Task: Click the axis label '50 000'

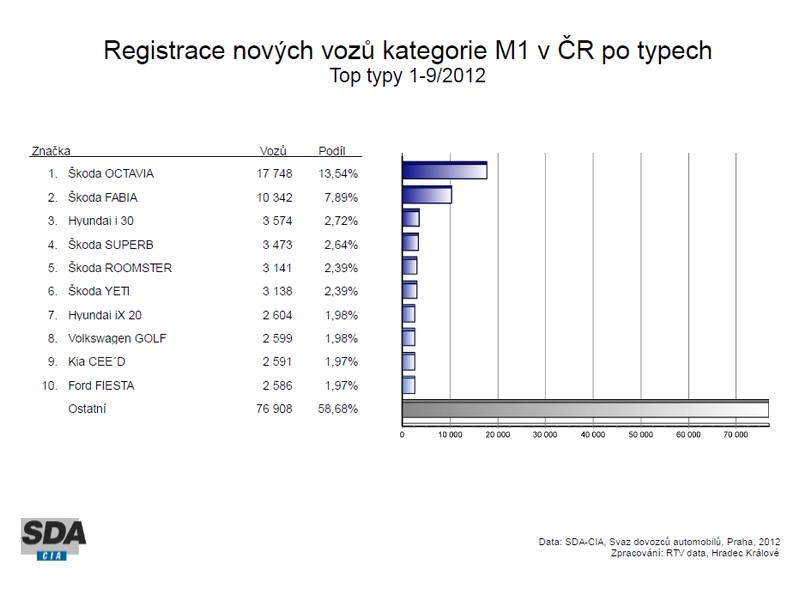Action: coord(640,435)
